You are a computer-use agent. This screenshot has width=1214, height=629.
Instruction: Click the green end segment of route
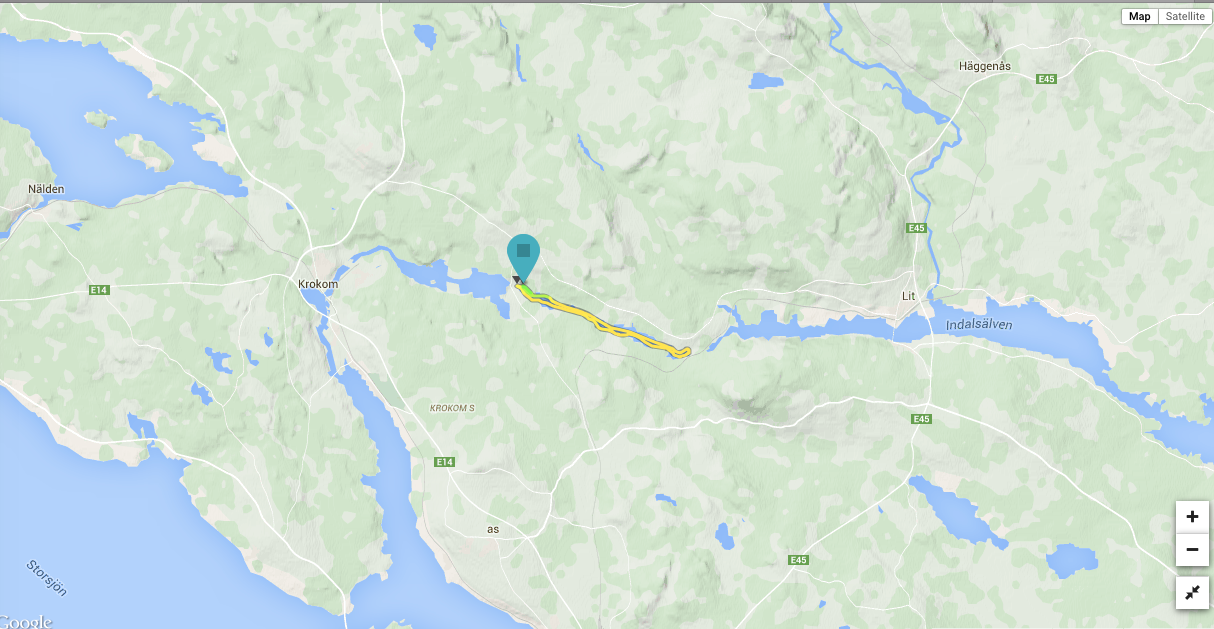527,291
